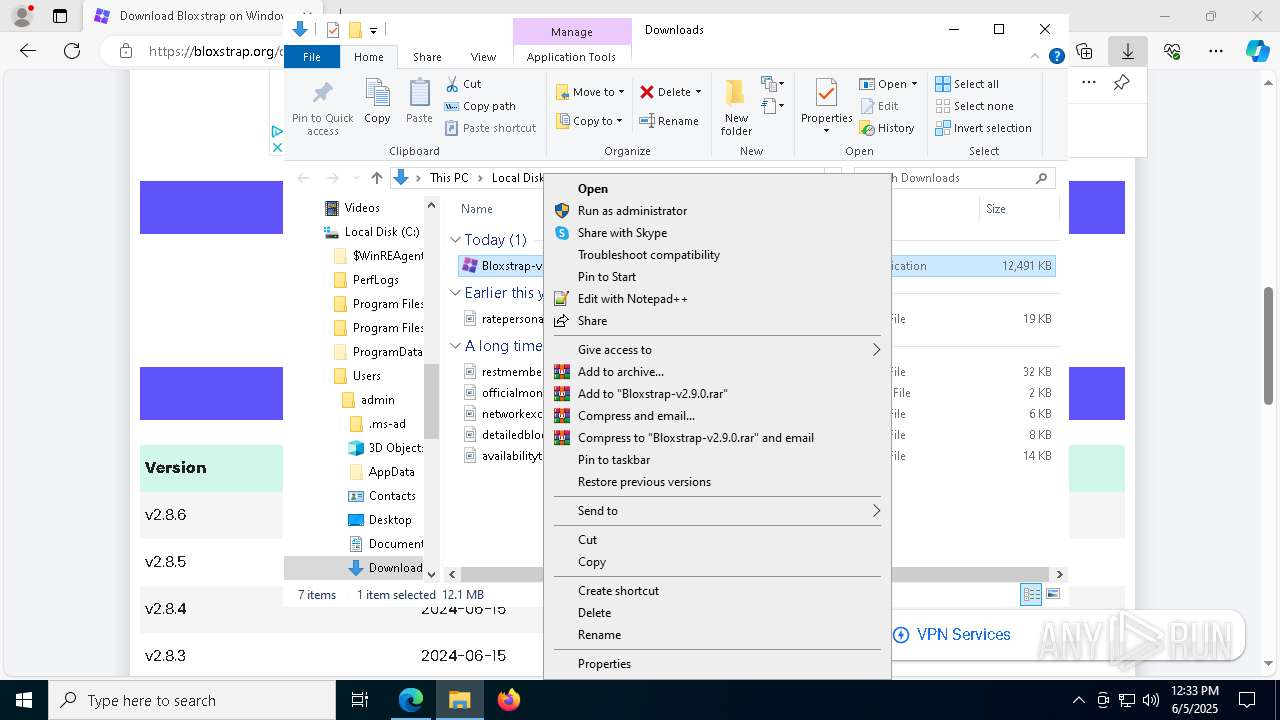This screenshot has width=1280, height=720.
Task: Click Select all in ribbon
Action: [967, 84]
